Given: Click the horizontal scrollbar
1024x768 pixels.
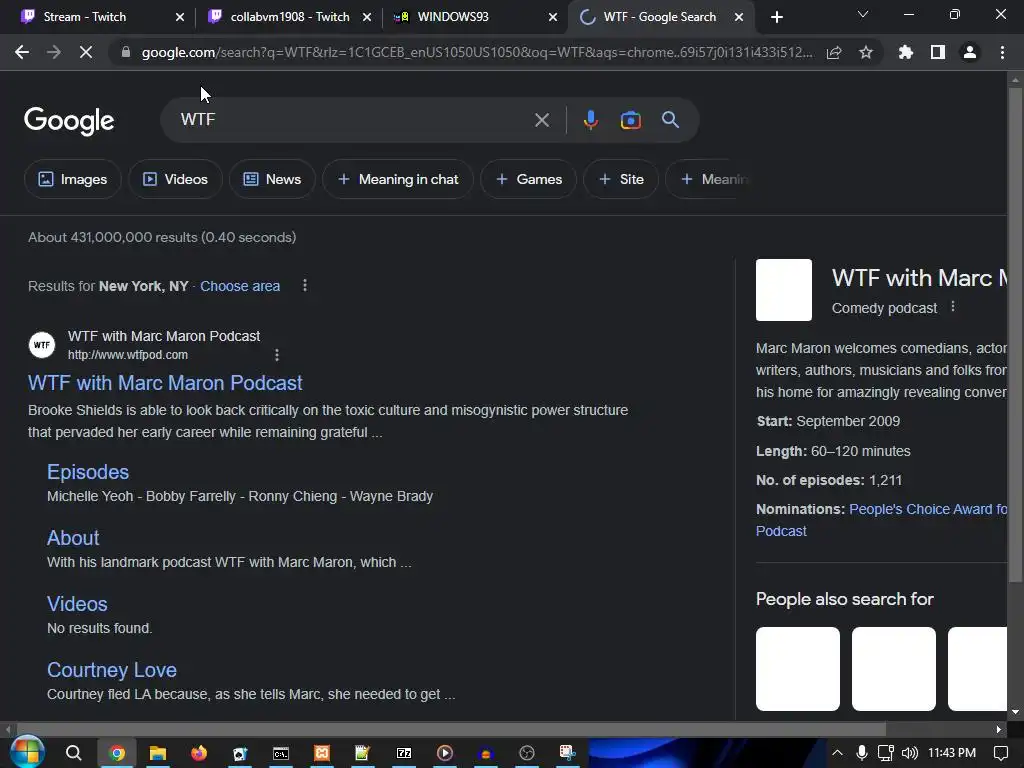Looking at the screenshot, I should pyautogui.click(x=451, y=729).
